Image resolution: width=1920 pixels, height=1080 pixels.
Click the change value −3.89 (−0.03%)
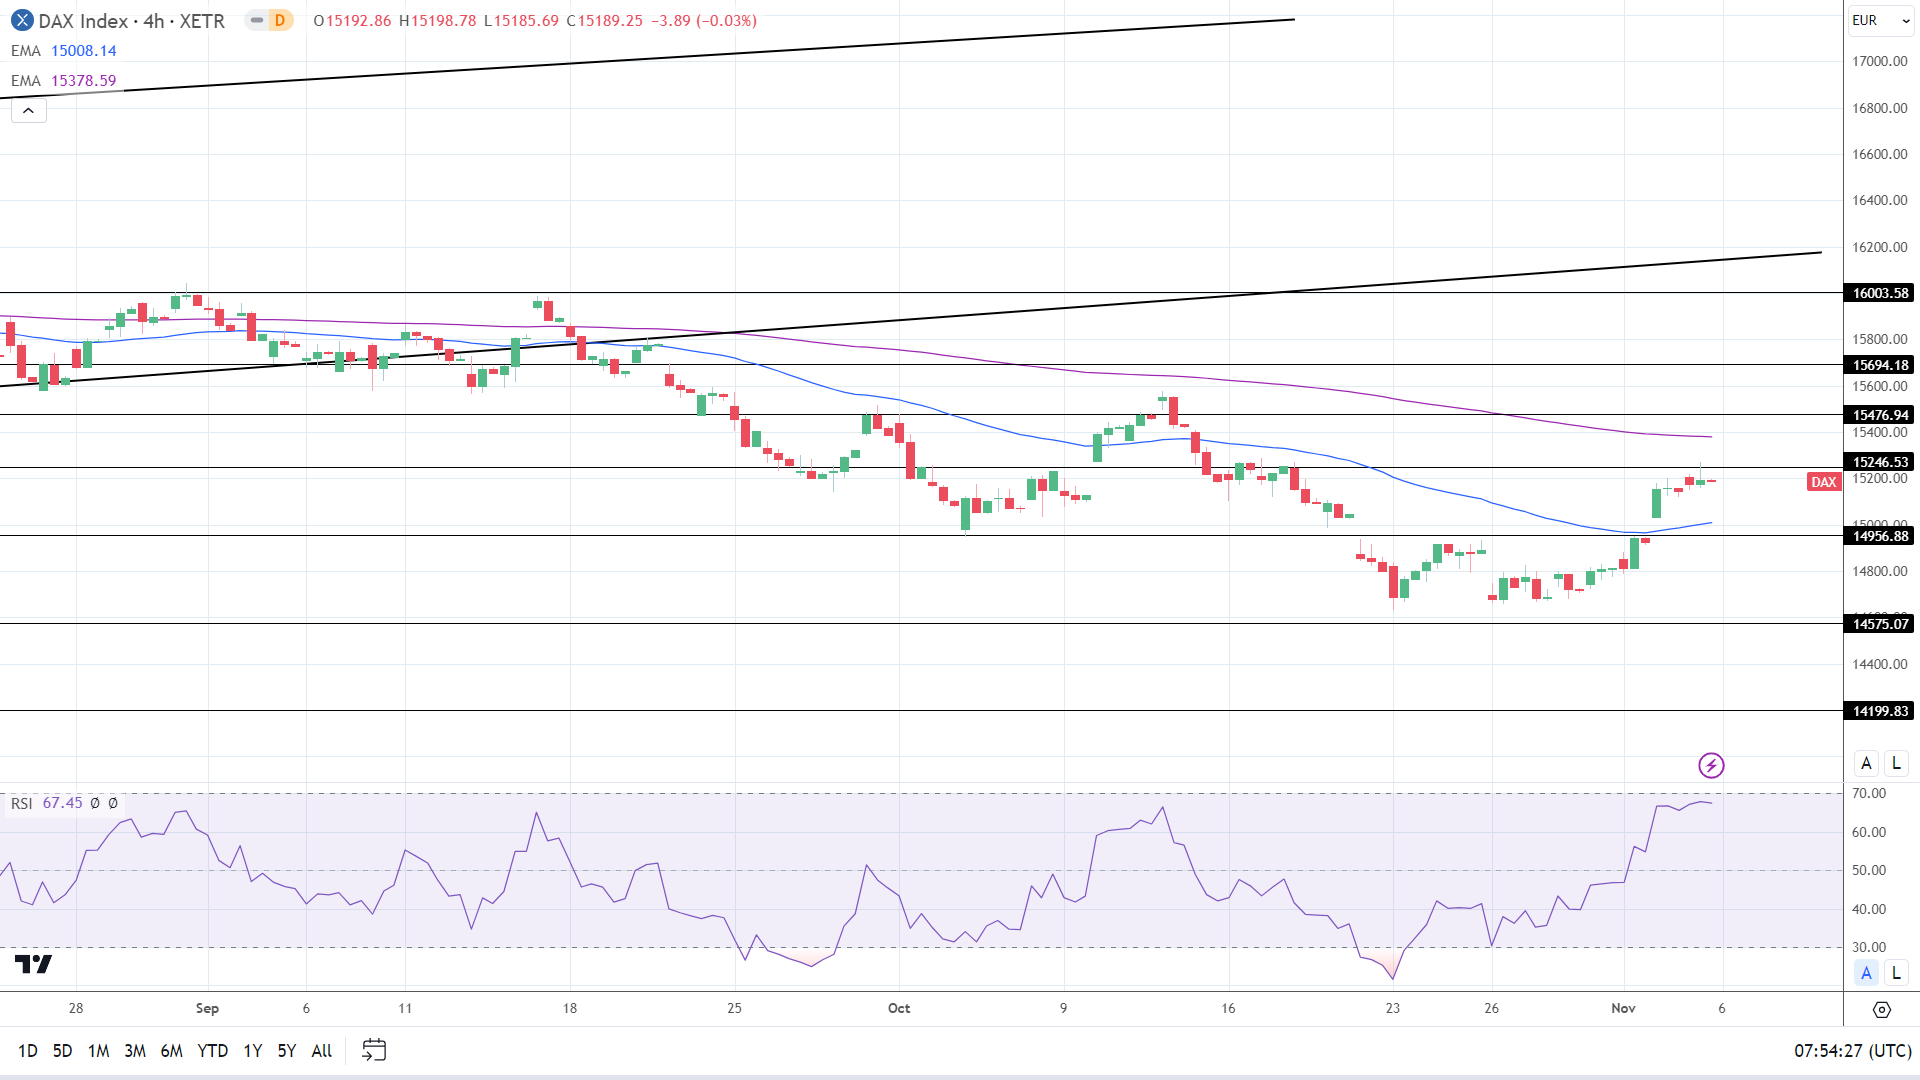(x=704, y=21)
